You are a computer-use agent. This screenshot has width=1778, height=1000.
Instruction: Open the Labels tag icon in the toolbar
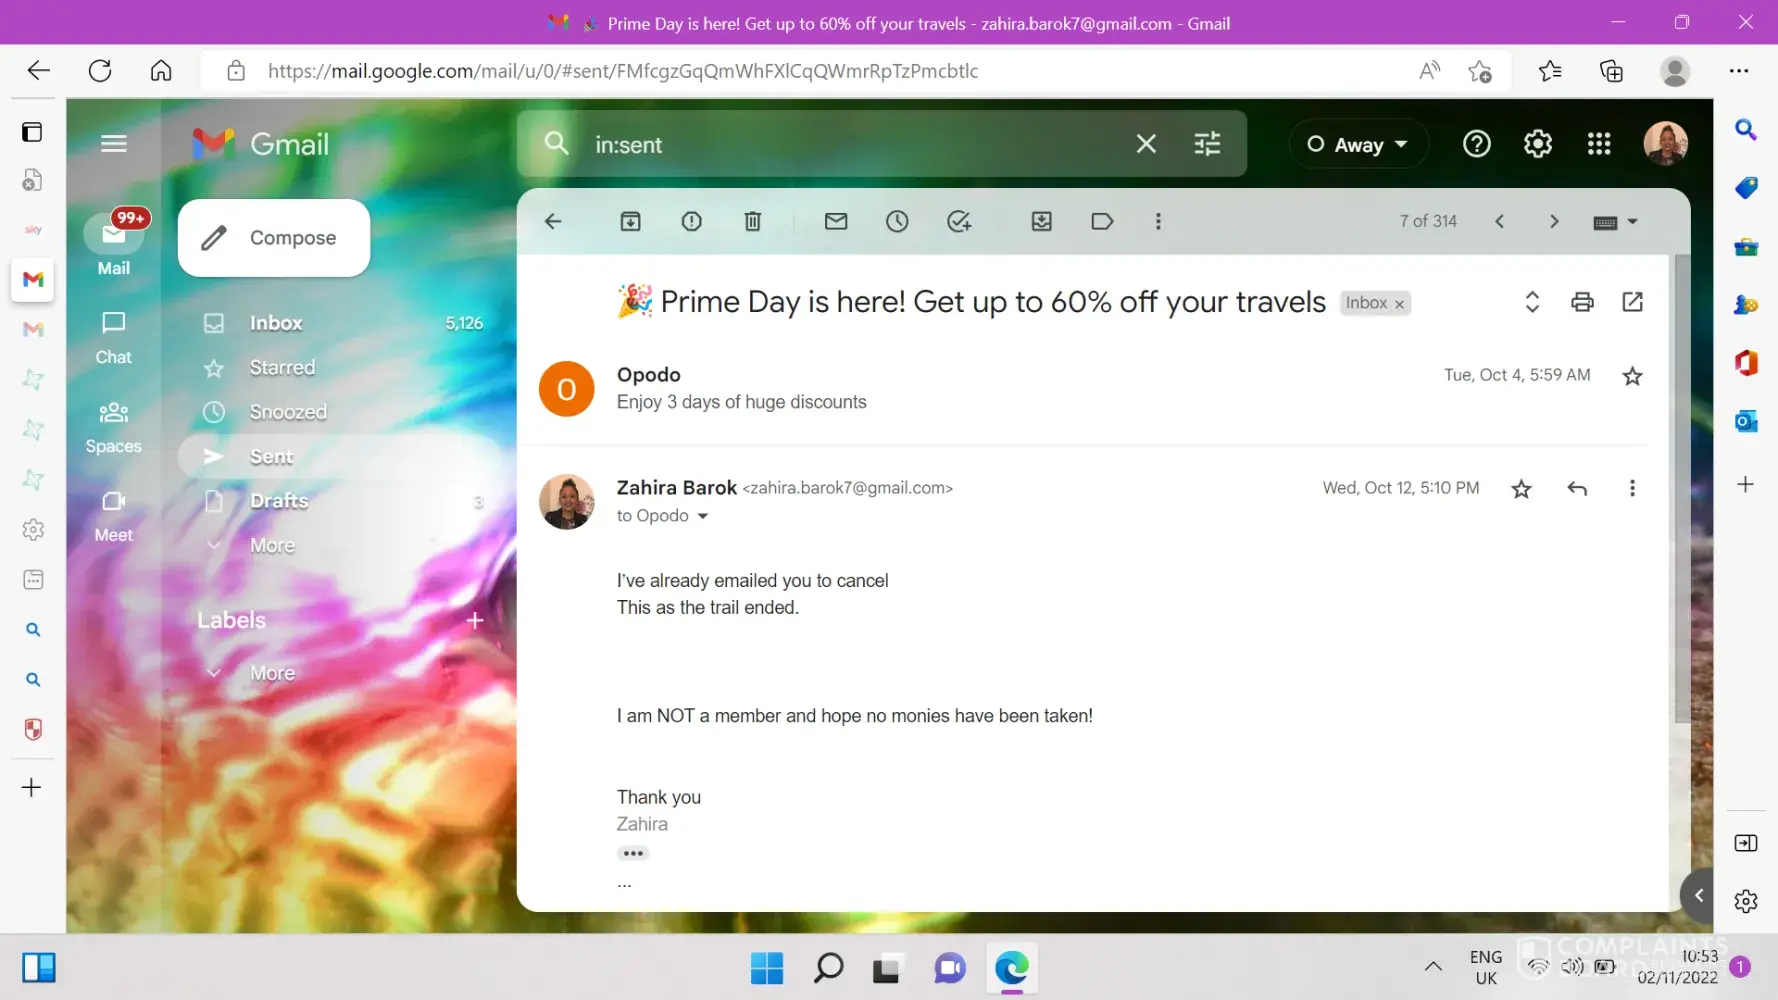pyautogui.click(x=1102, y=221)
